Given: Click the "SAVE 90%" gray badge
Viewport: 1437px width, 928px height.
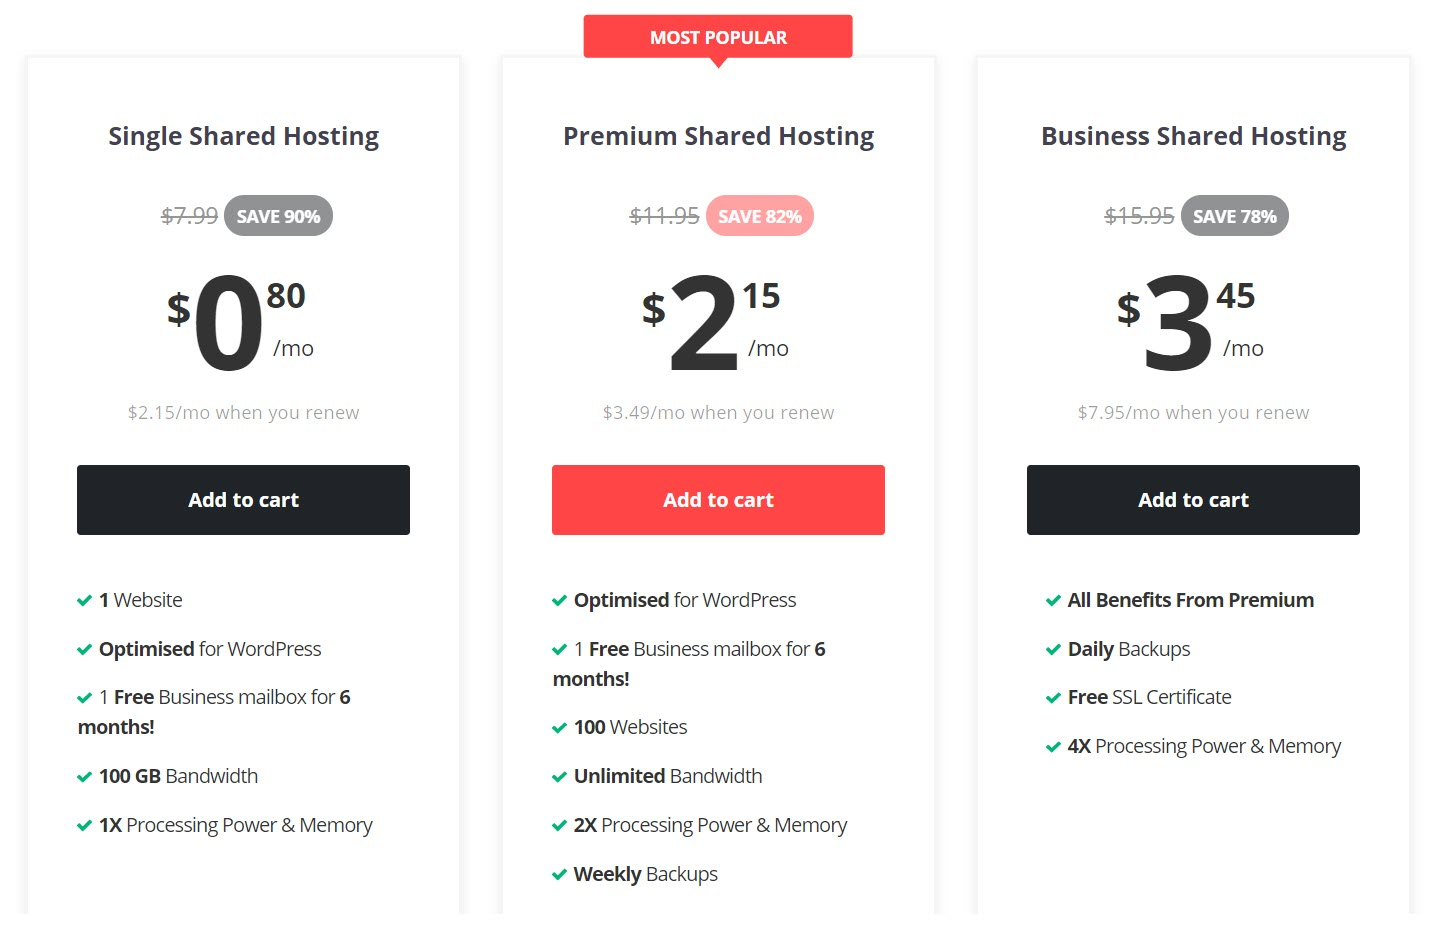Looking at the screenshot, I should pyautogui.click(x=278, y=216).
